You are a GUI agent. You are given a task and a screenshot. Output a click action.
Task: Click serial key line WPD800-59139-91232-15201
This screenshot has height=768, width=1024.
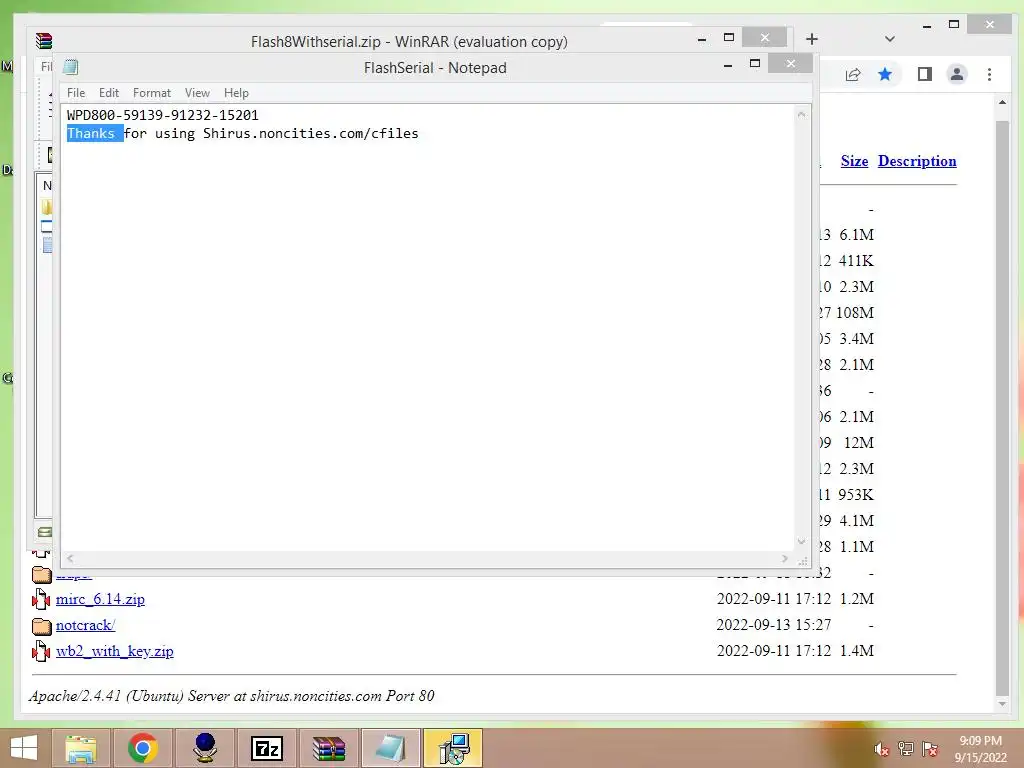163,115
